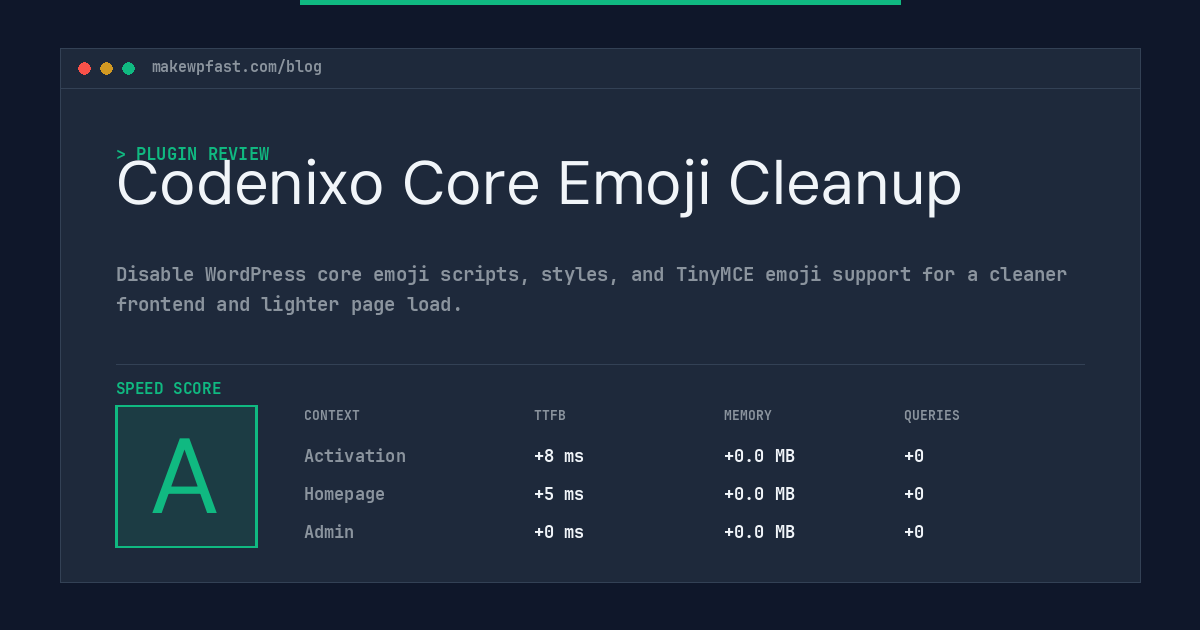
Task: Click the +8 ms Activation TTFB value
Action: click(x=559, y=456)
